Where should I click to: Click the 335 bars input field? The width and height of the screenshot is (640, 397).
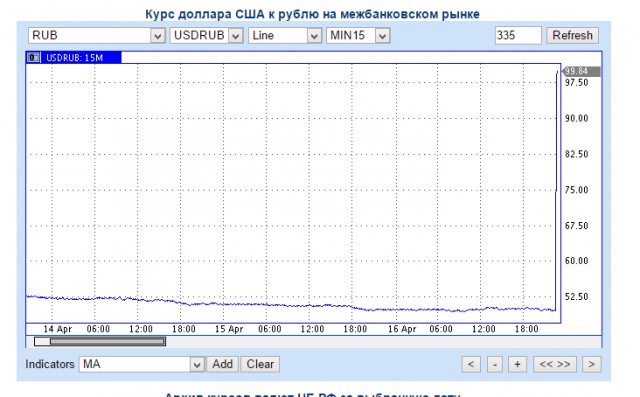(518, 35)
